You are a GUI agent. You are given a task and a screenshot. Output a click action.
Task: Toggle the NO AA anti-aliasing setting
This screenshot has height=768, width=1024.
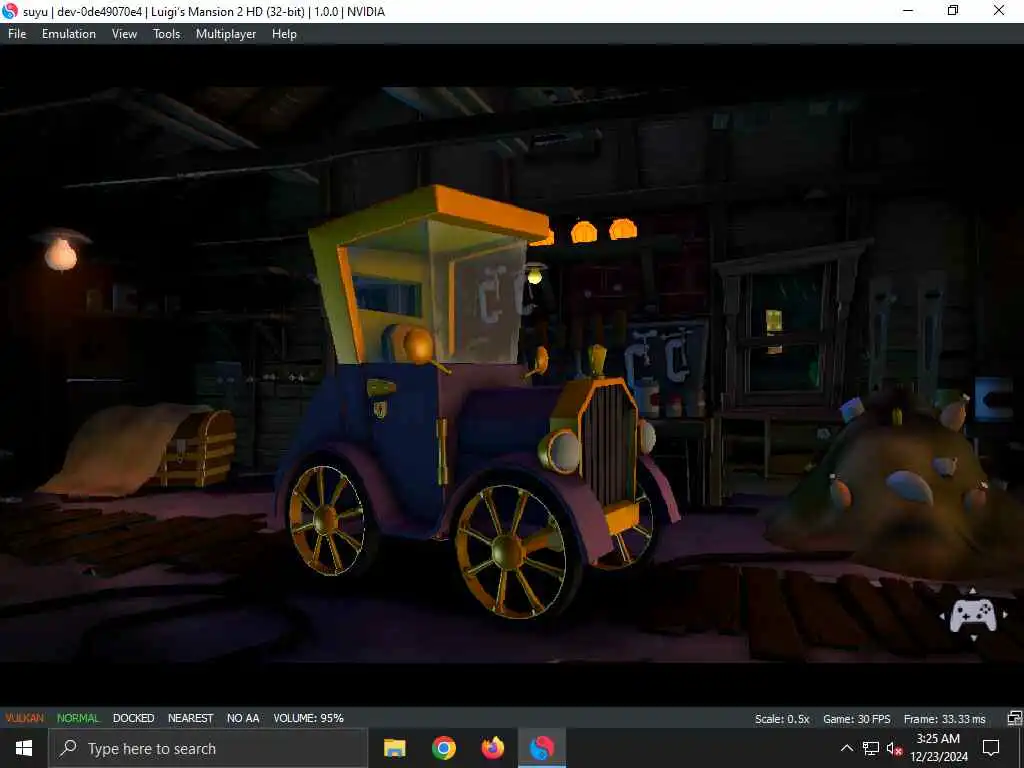243,718
